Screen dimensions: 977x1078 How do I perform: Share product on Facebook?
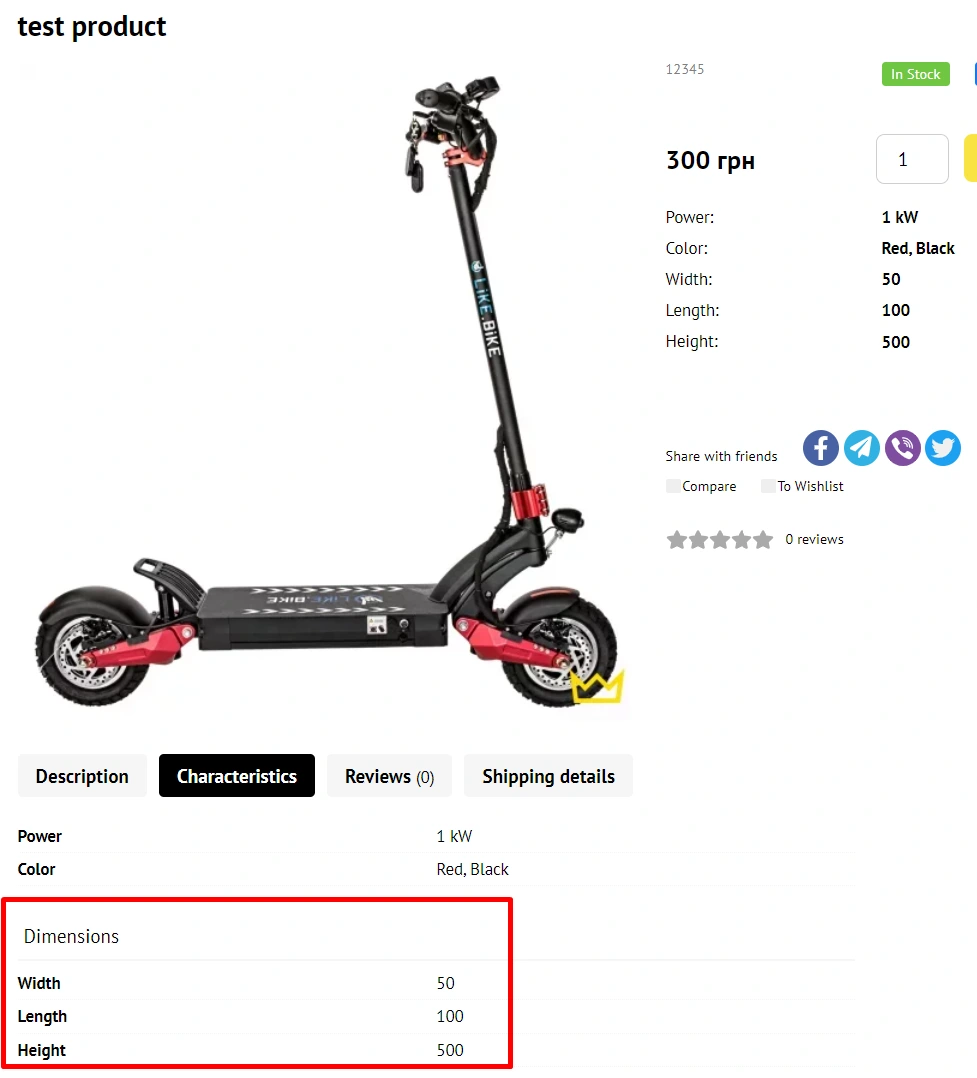click(x=820, y=448)
